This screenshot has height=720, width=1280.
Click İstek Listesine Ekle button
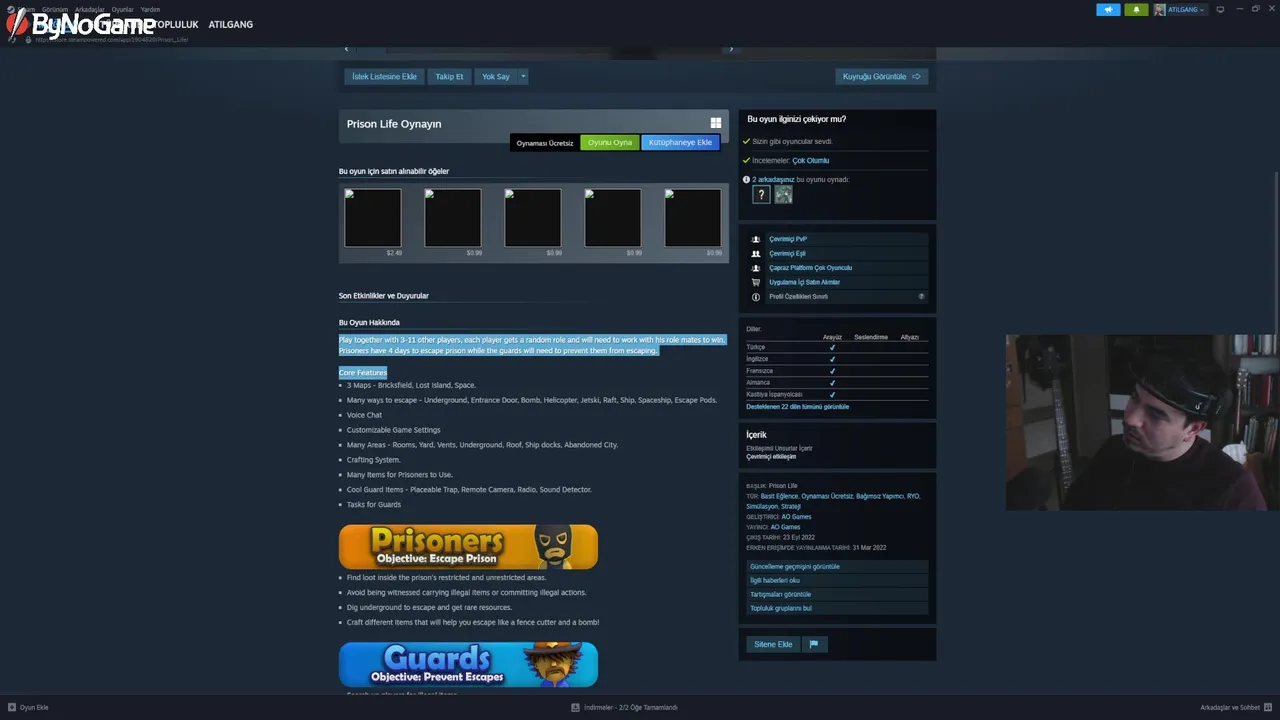[384, 76]
